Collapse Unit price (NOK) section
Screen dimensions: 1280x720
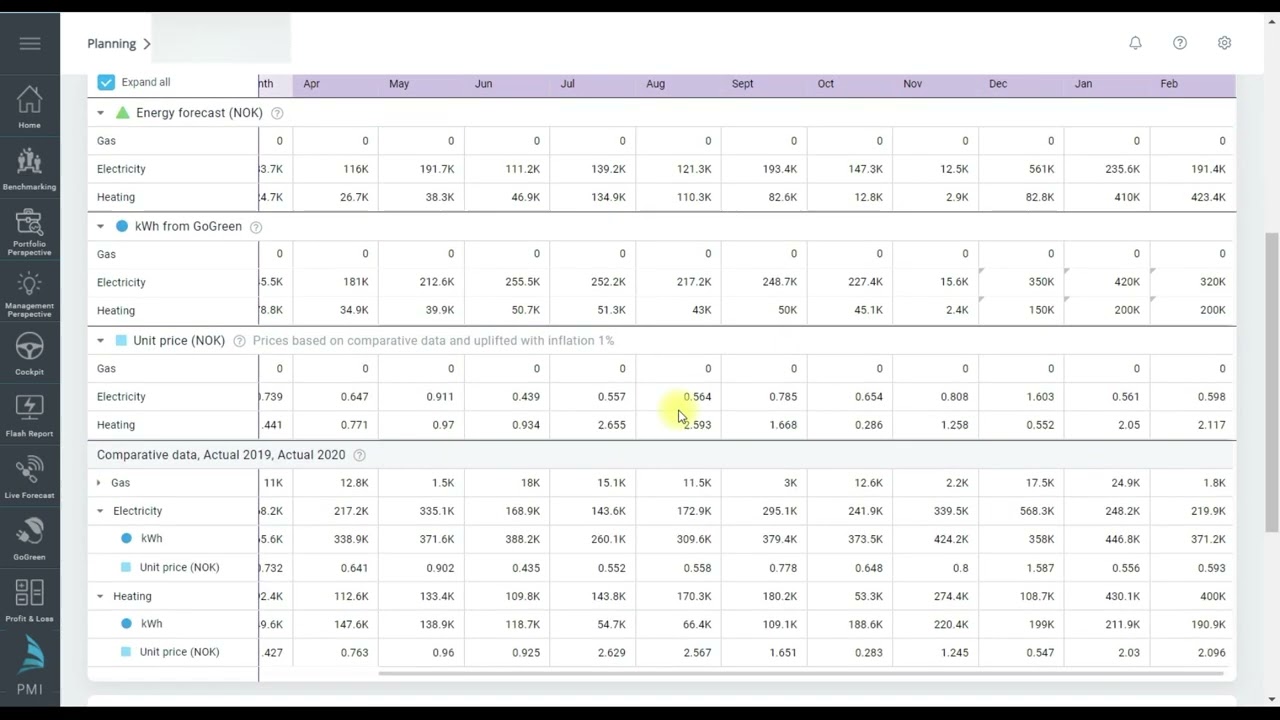[x=100, y=340]
